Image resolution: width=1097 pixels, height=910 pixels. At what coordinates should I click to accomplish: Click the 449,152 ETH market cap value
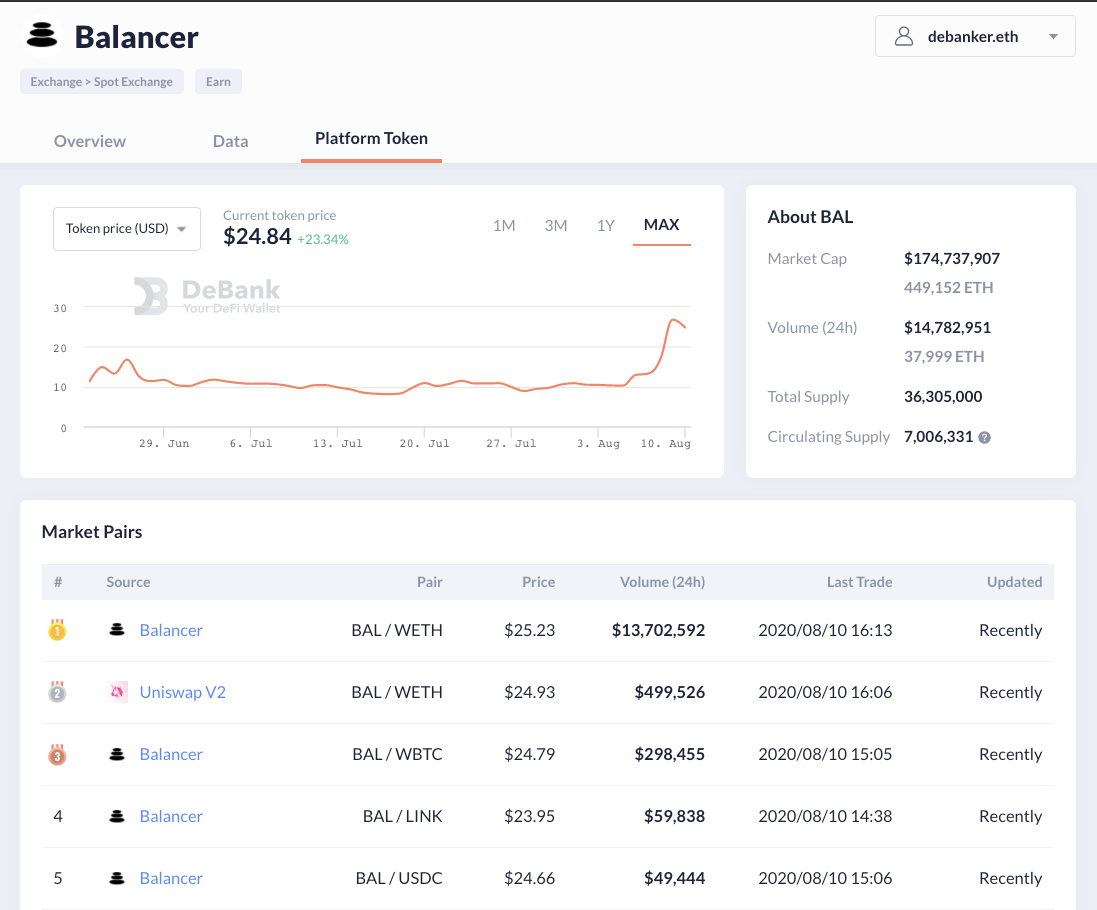(948, 287)
